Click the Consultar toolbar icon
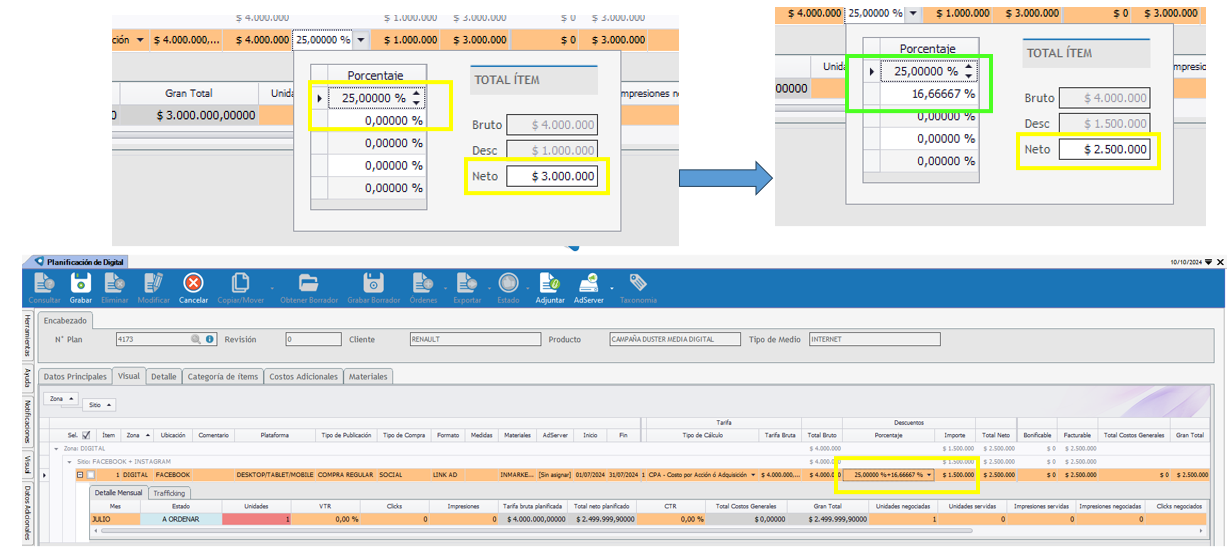 [44, 283]
